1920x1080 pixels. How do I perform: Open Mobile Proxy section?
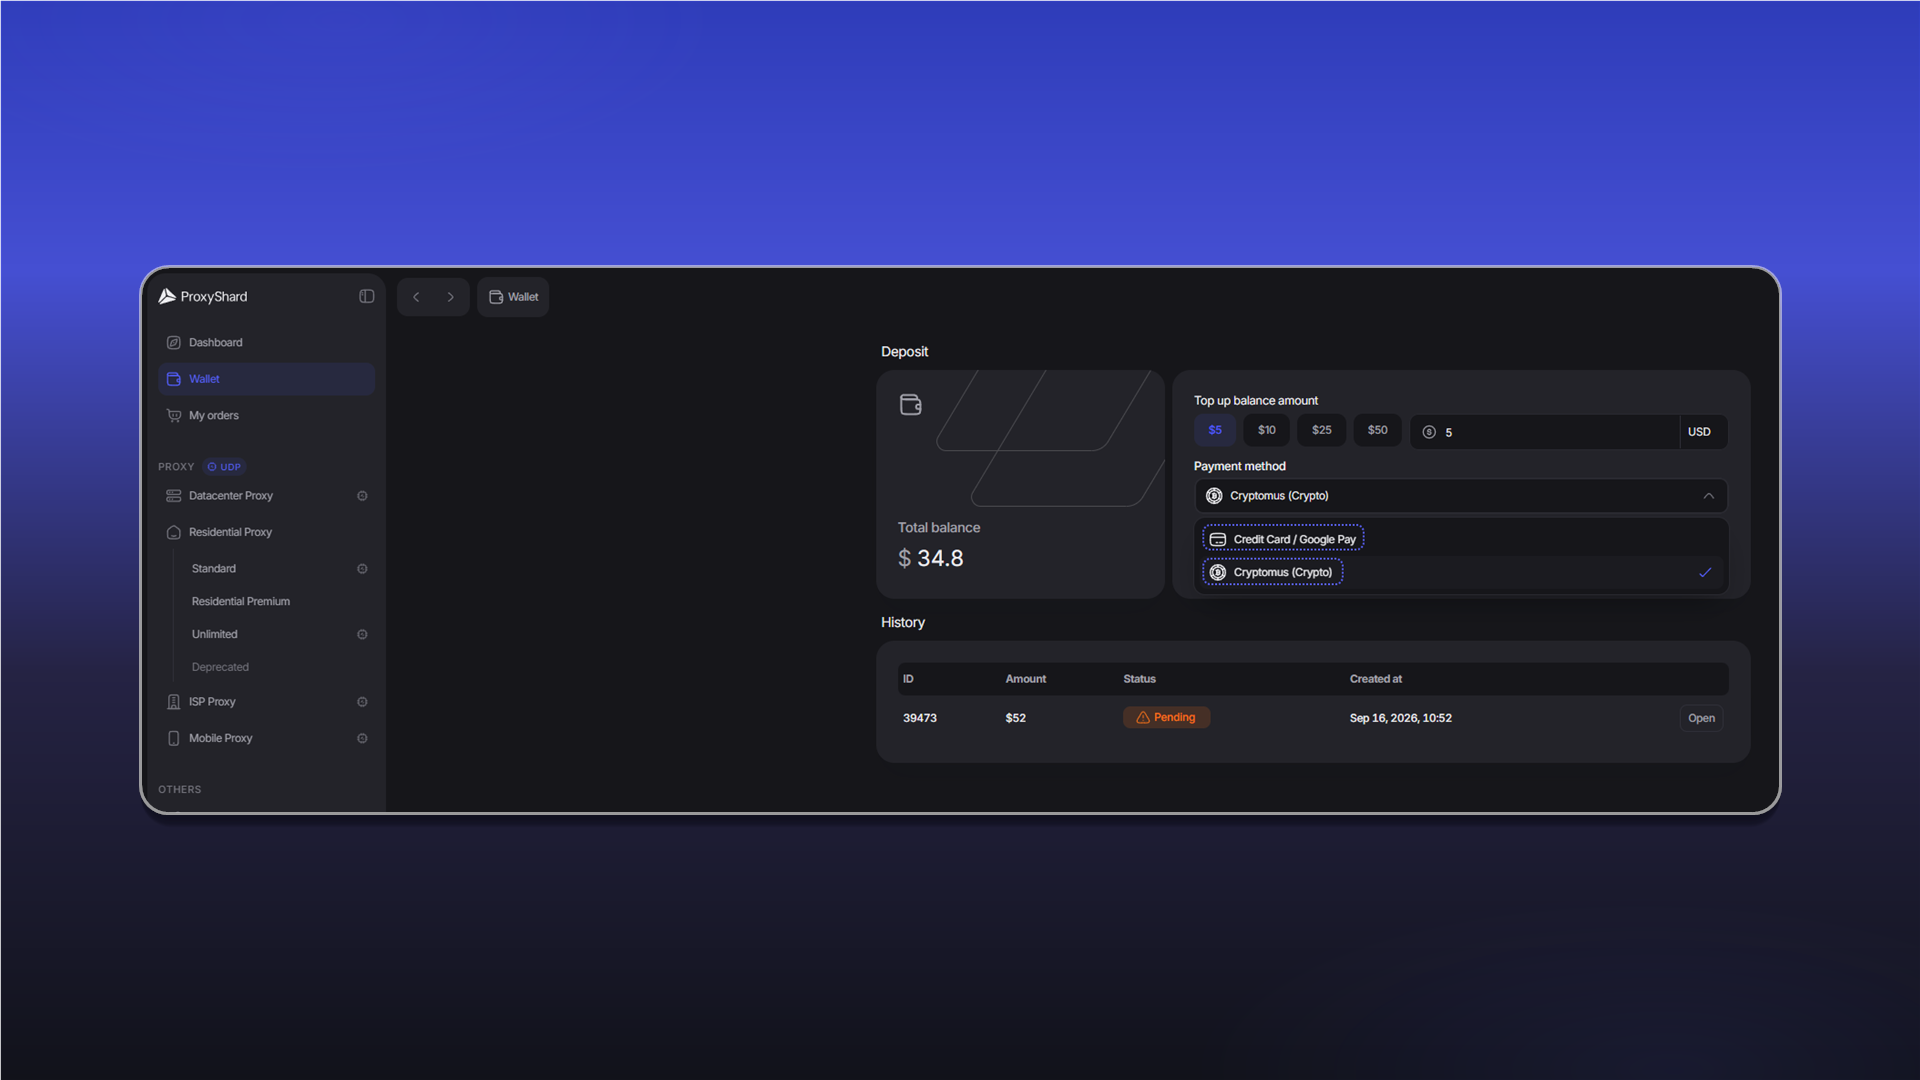pyautogui.click(x=266, y=739)
